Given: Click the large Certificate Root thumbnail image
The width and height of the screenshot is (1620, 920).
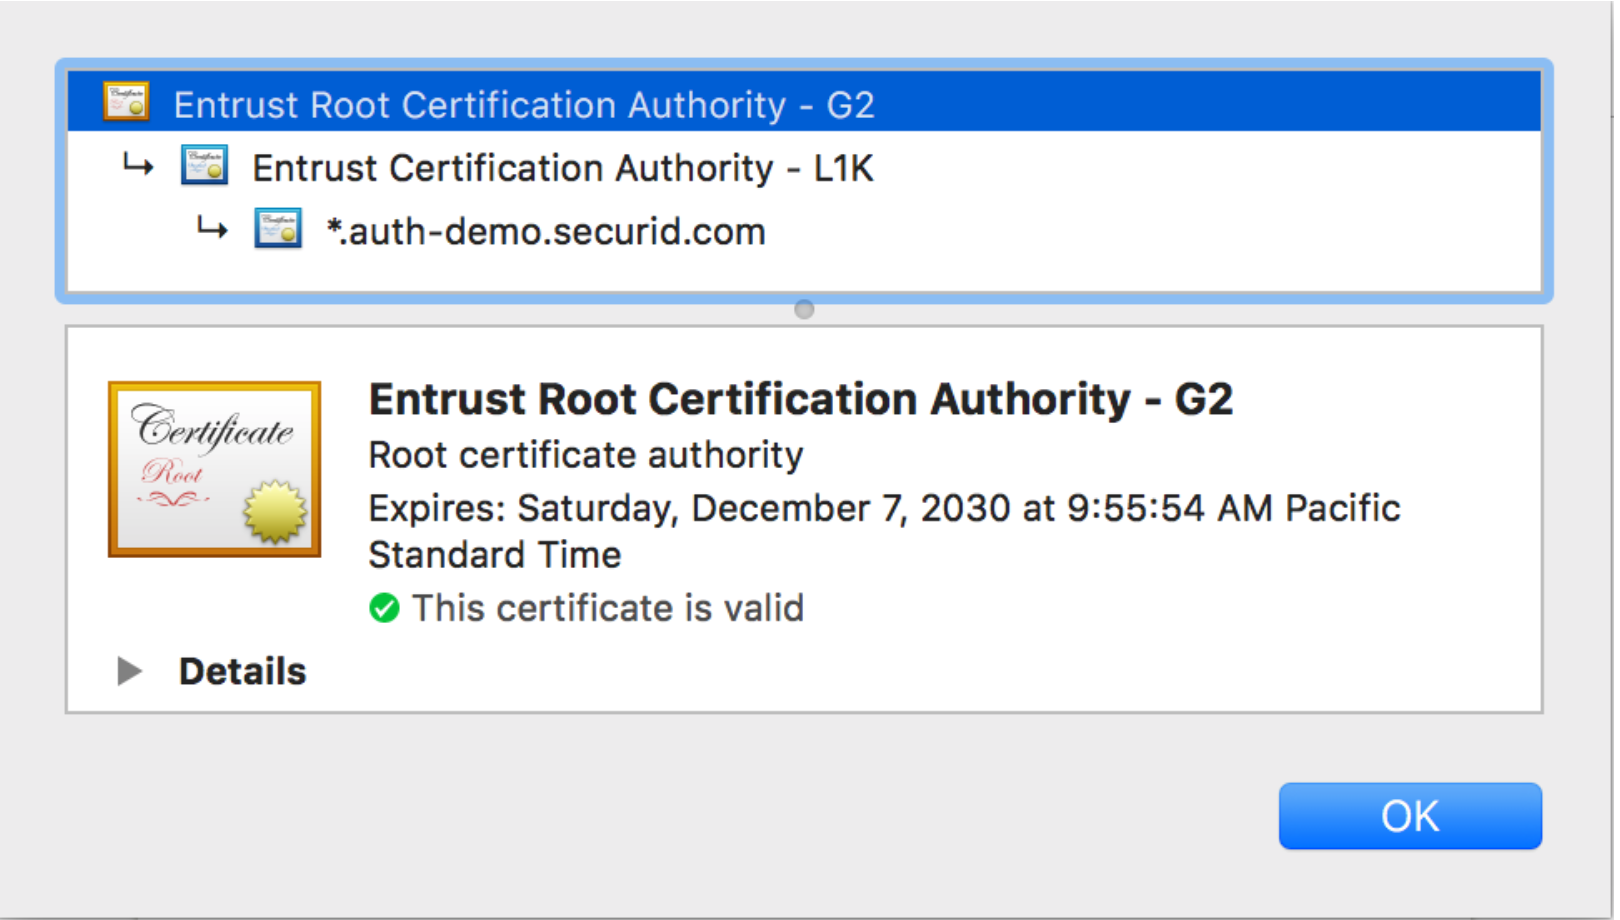Looking at the screenshot, I should (214, 469).
